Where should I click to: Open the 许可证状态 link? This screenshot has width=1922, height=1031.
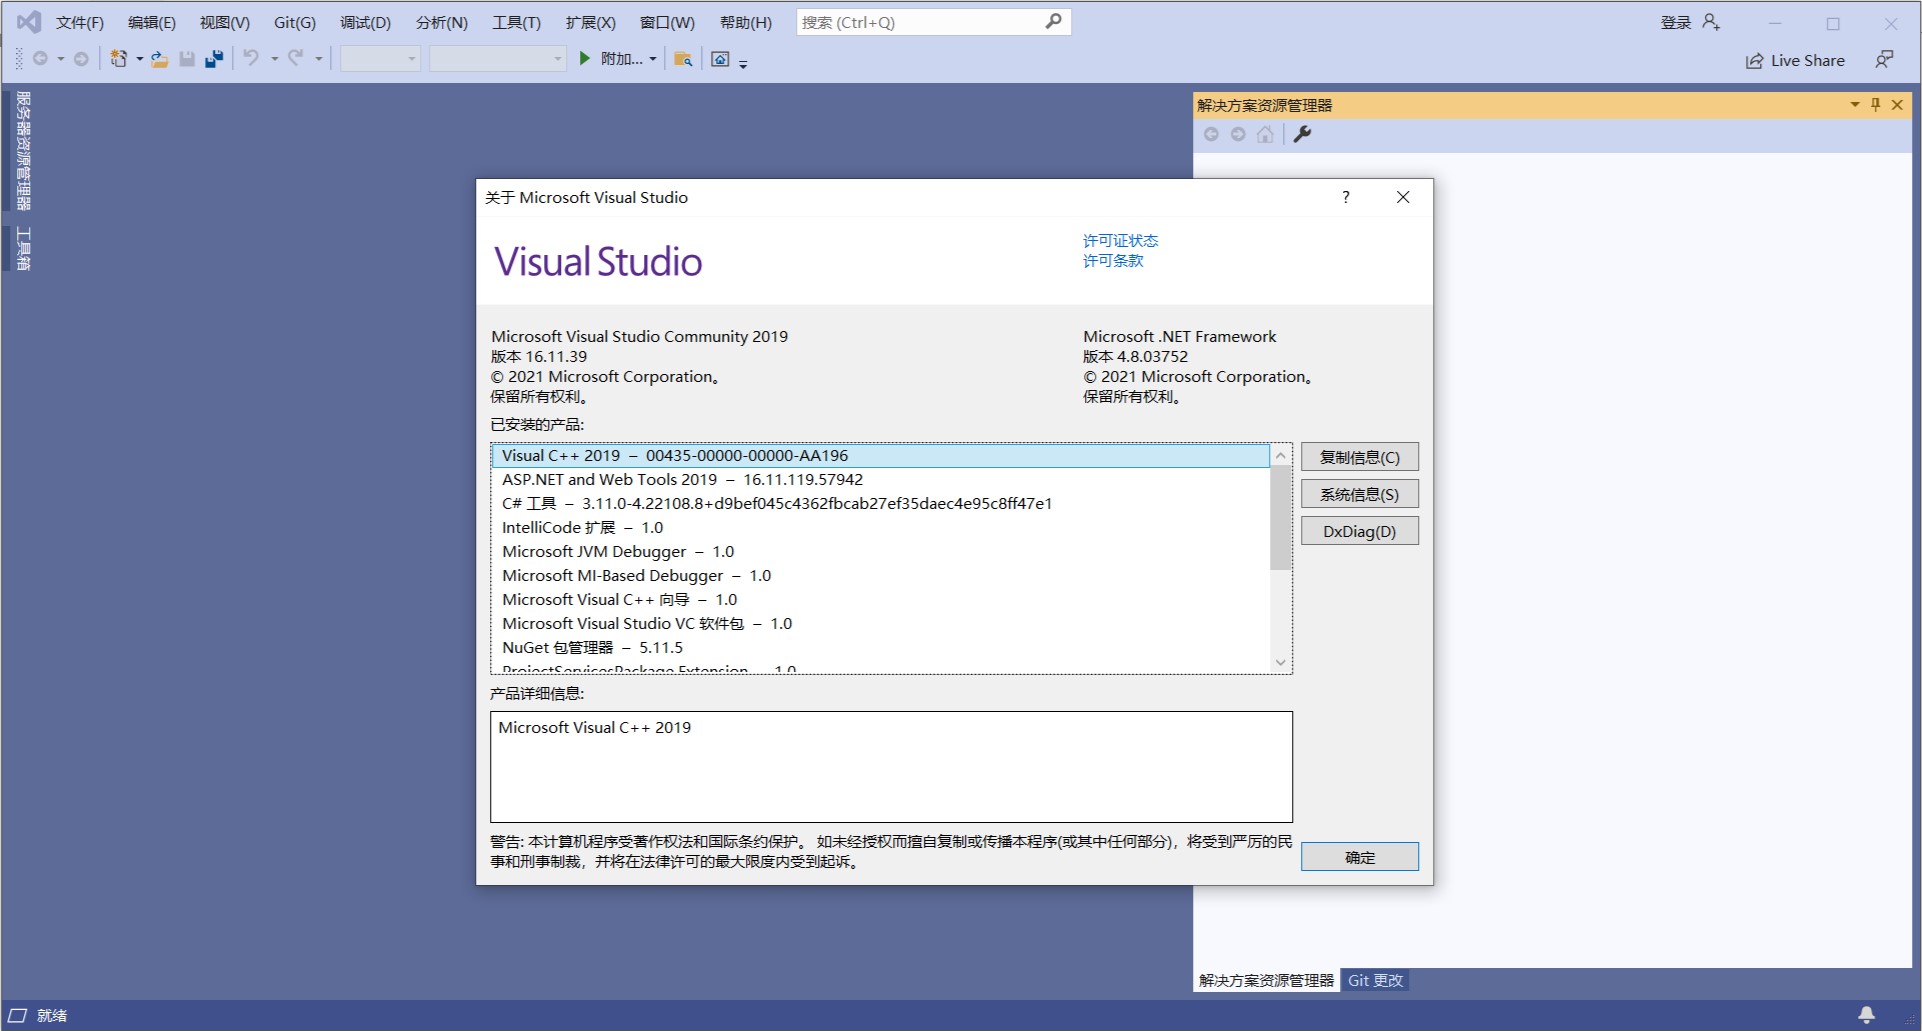tap(1120, 241)
